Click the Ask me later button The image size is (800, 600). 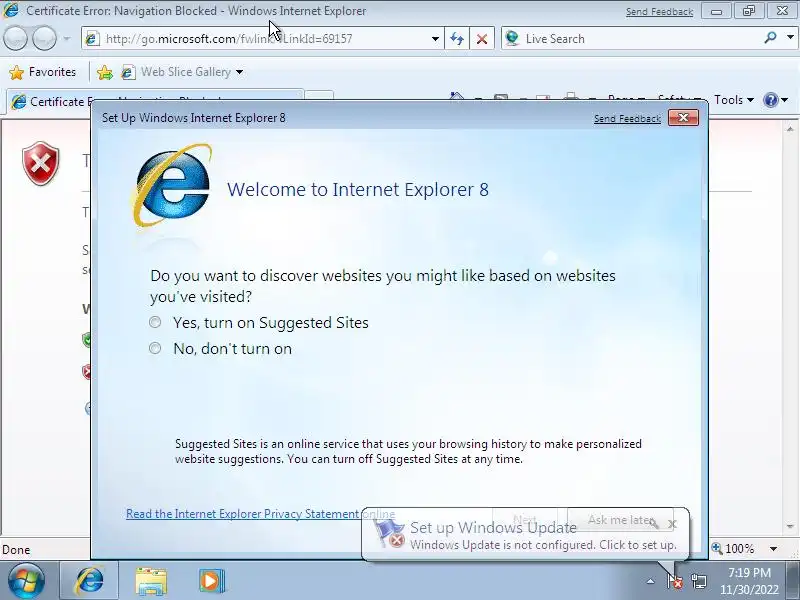pos(620,520)
